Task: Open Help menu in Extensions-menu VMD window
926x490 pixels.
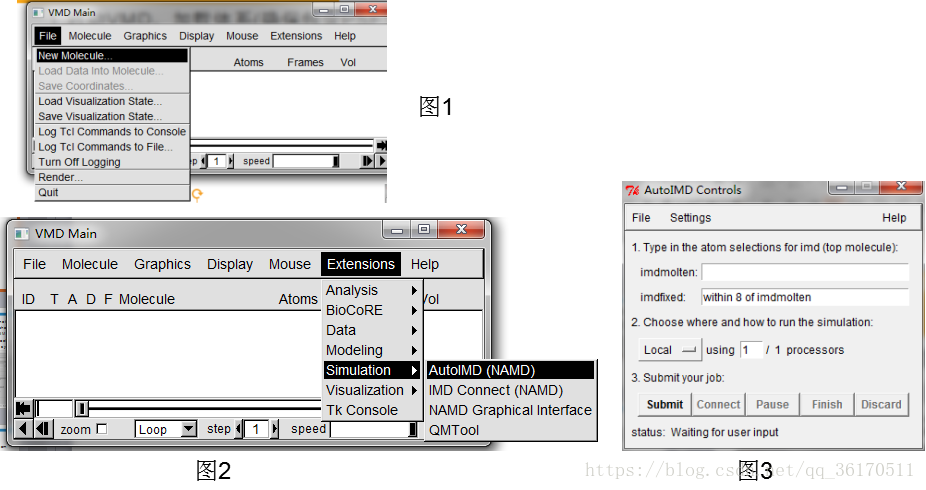Action: [x=425, y=264]
